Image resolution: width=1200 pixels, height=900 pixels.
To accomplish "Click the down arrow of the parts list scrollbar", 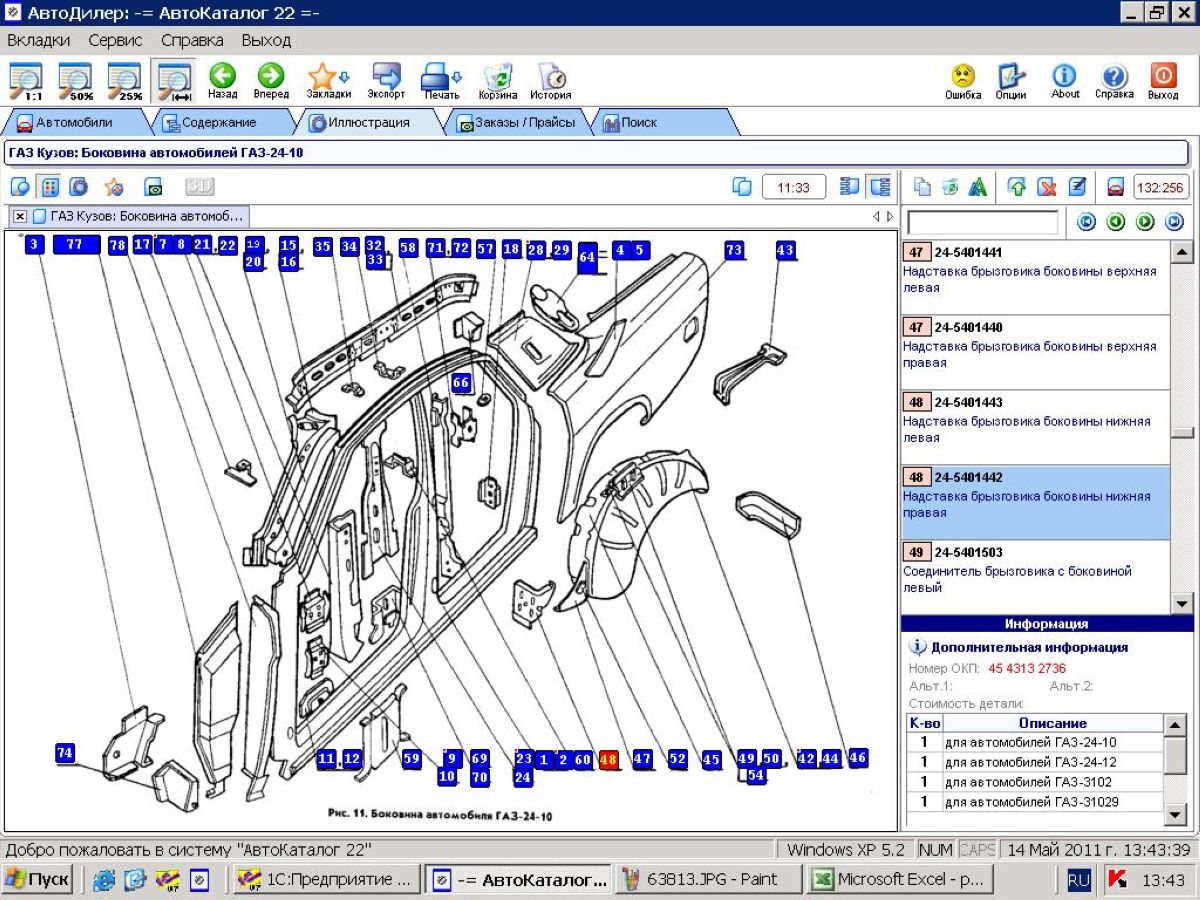I will coord(1182,603).
